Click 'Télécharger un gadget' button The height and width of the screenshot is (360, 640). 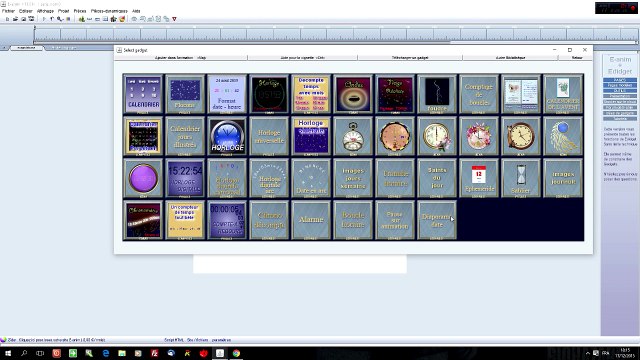coord(410,58)
